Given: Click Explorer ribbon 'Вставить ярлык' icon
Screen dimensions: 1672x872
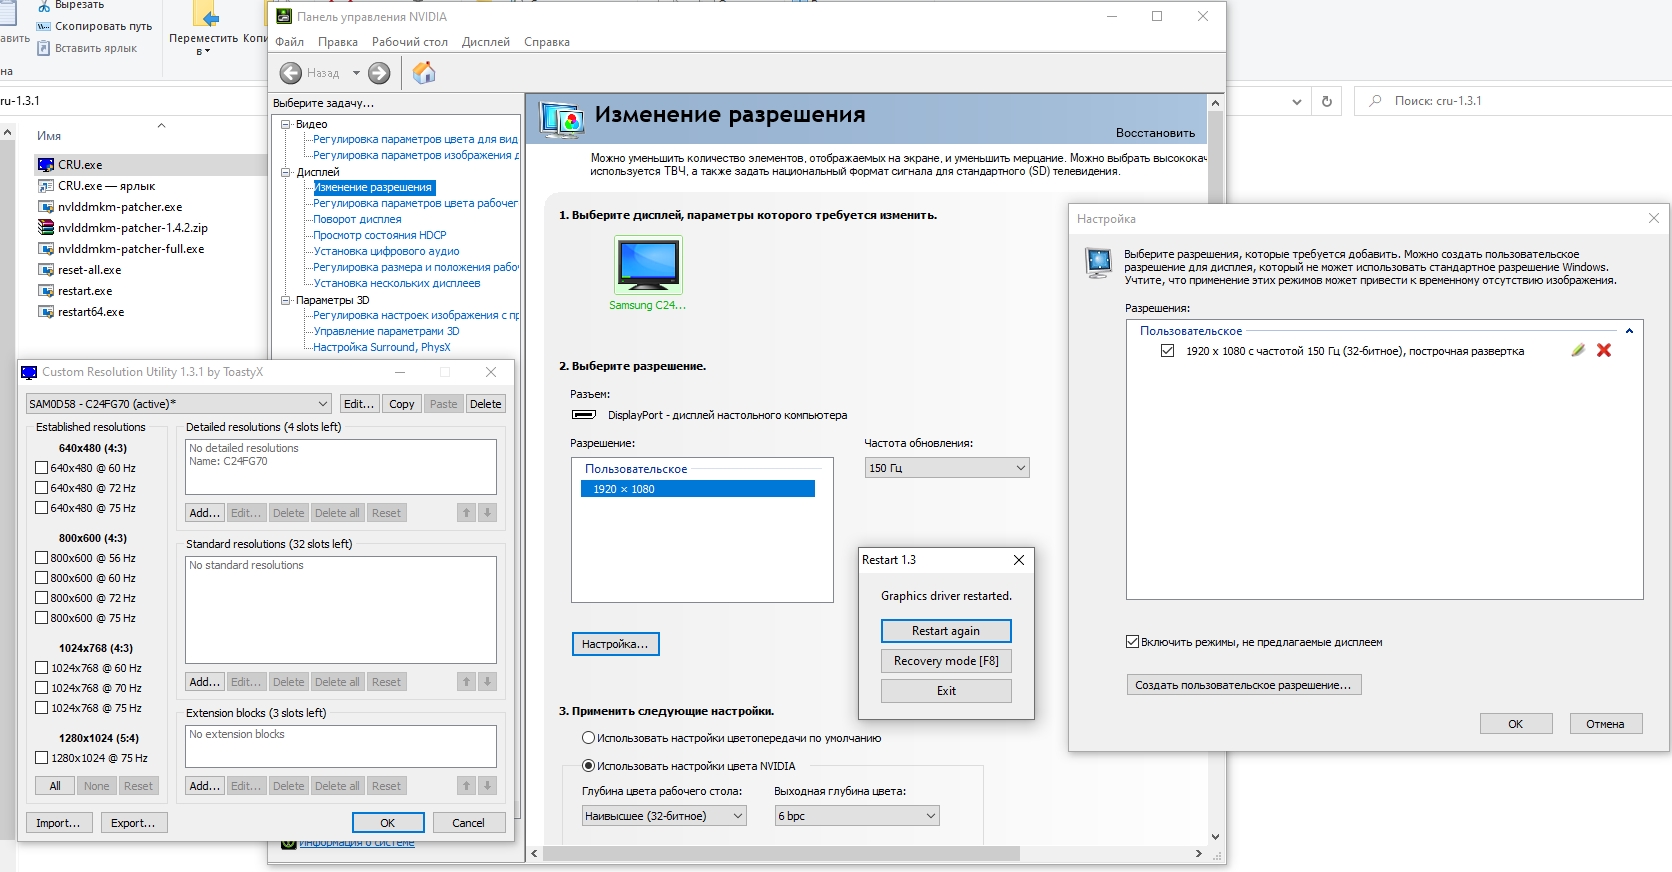Looking at the screenshot, I should tap(43, 48).
